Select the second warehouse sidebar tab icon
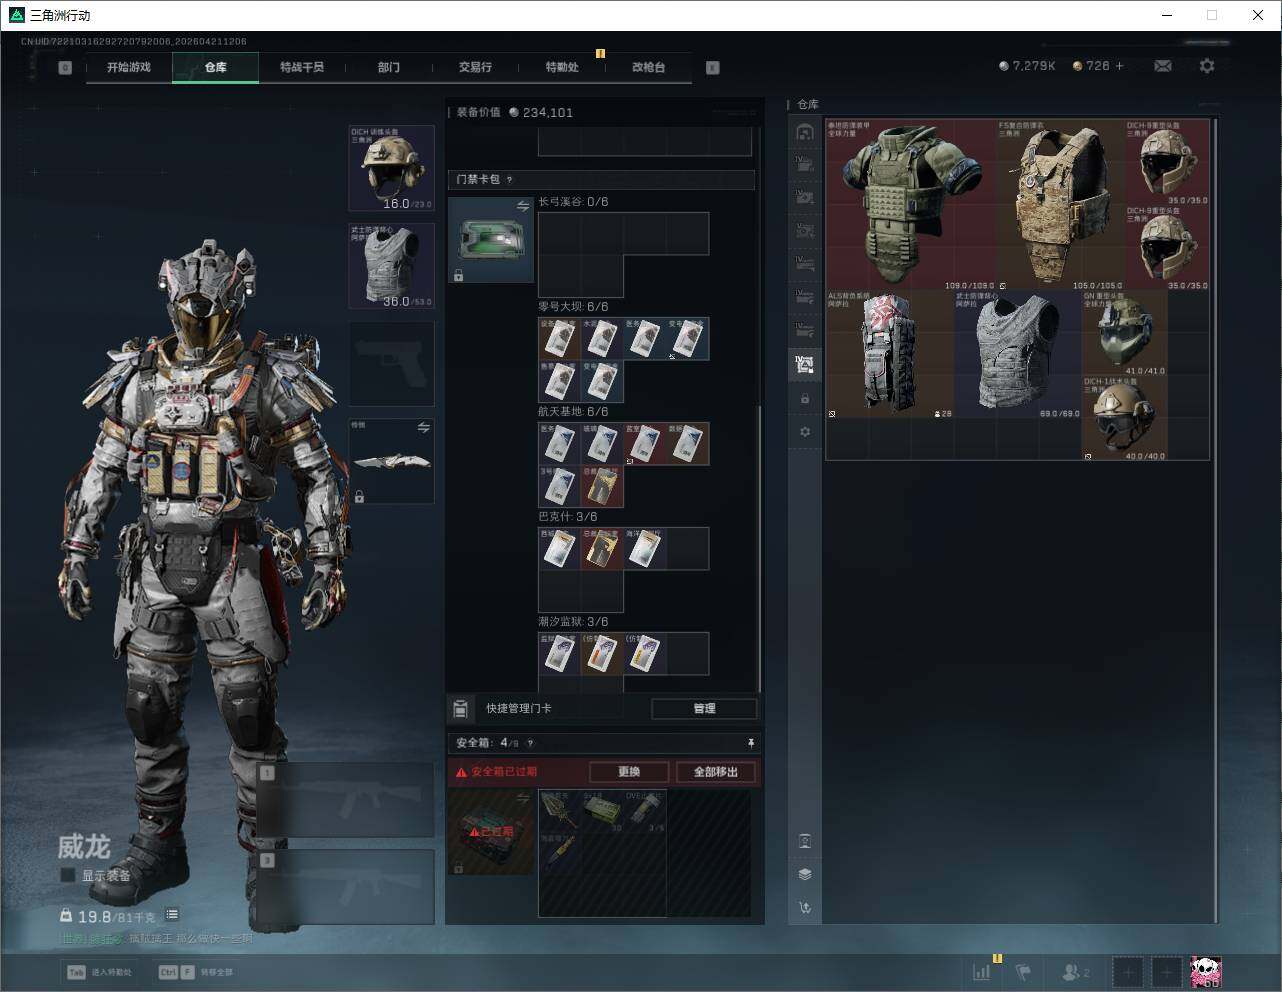This screenshot has height=992, width=1282. click(x=805, y=164)
